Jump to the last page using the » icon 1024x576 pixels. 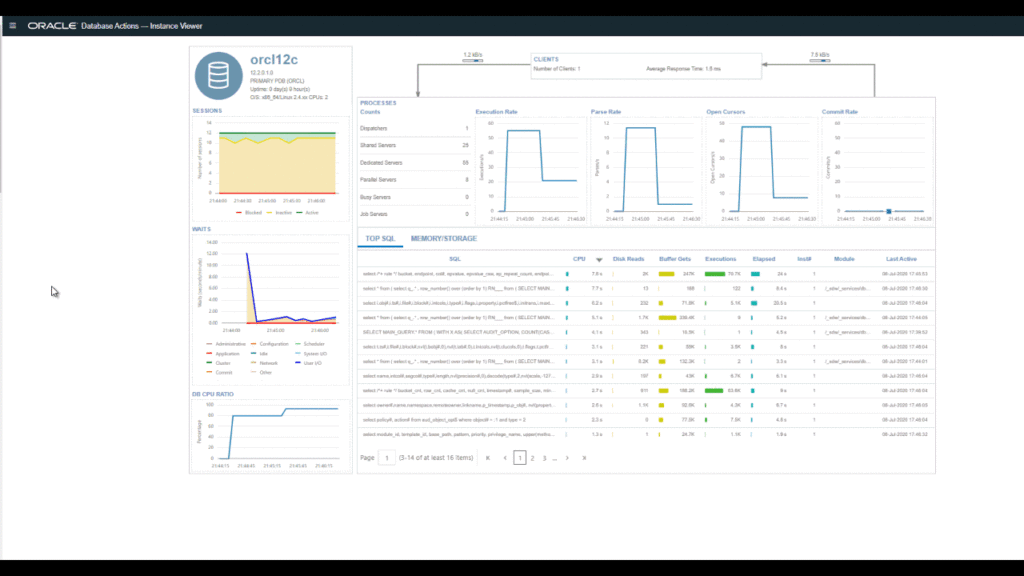585,457
